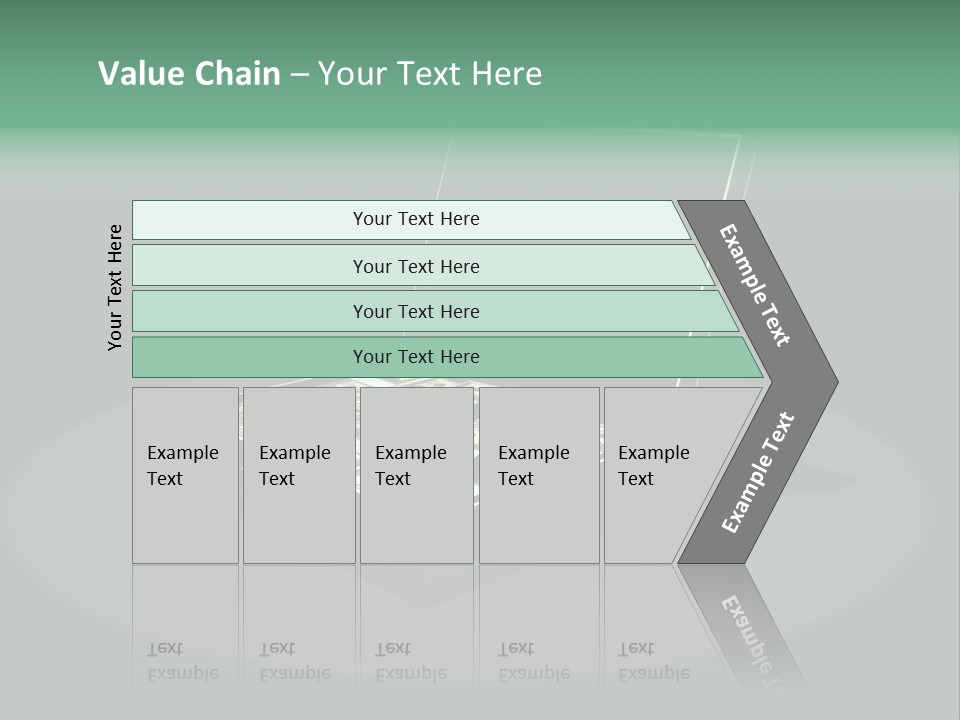
Task: Select the upper dark arrow "Example Text" segment
Action: (756, 287)
